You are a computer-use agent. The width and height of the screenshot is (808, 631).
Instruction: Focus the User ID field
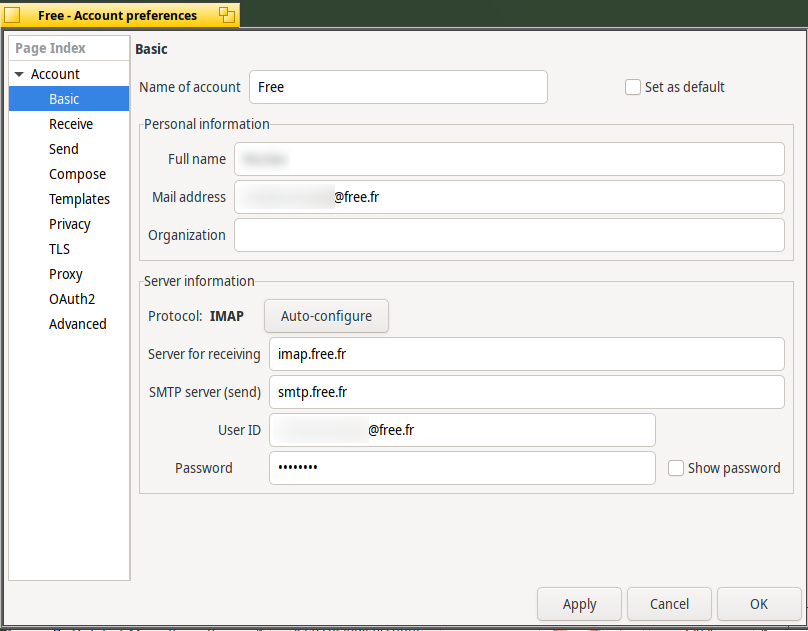tap(462, 430)
